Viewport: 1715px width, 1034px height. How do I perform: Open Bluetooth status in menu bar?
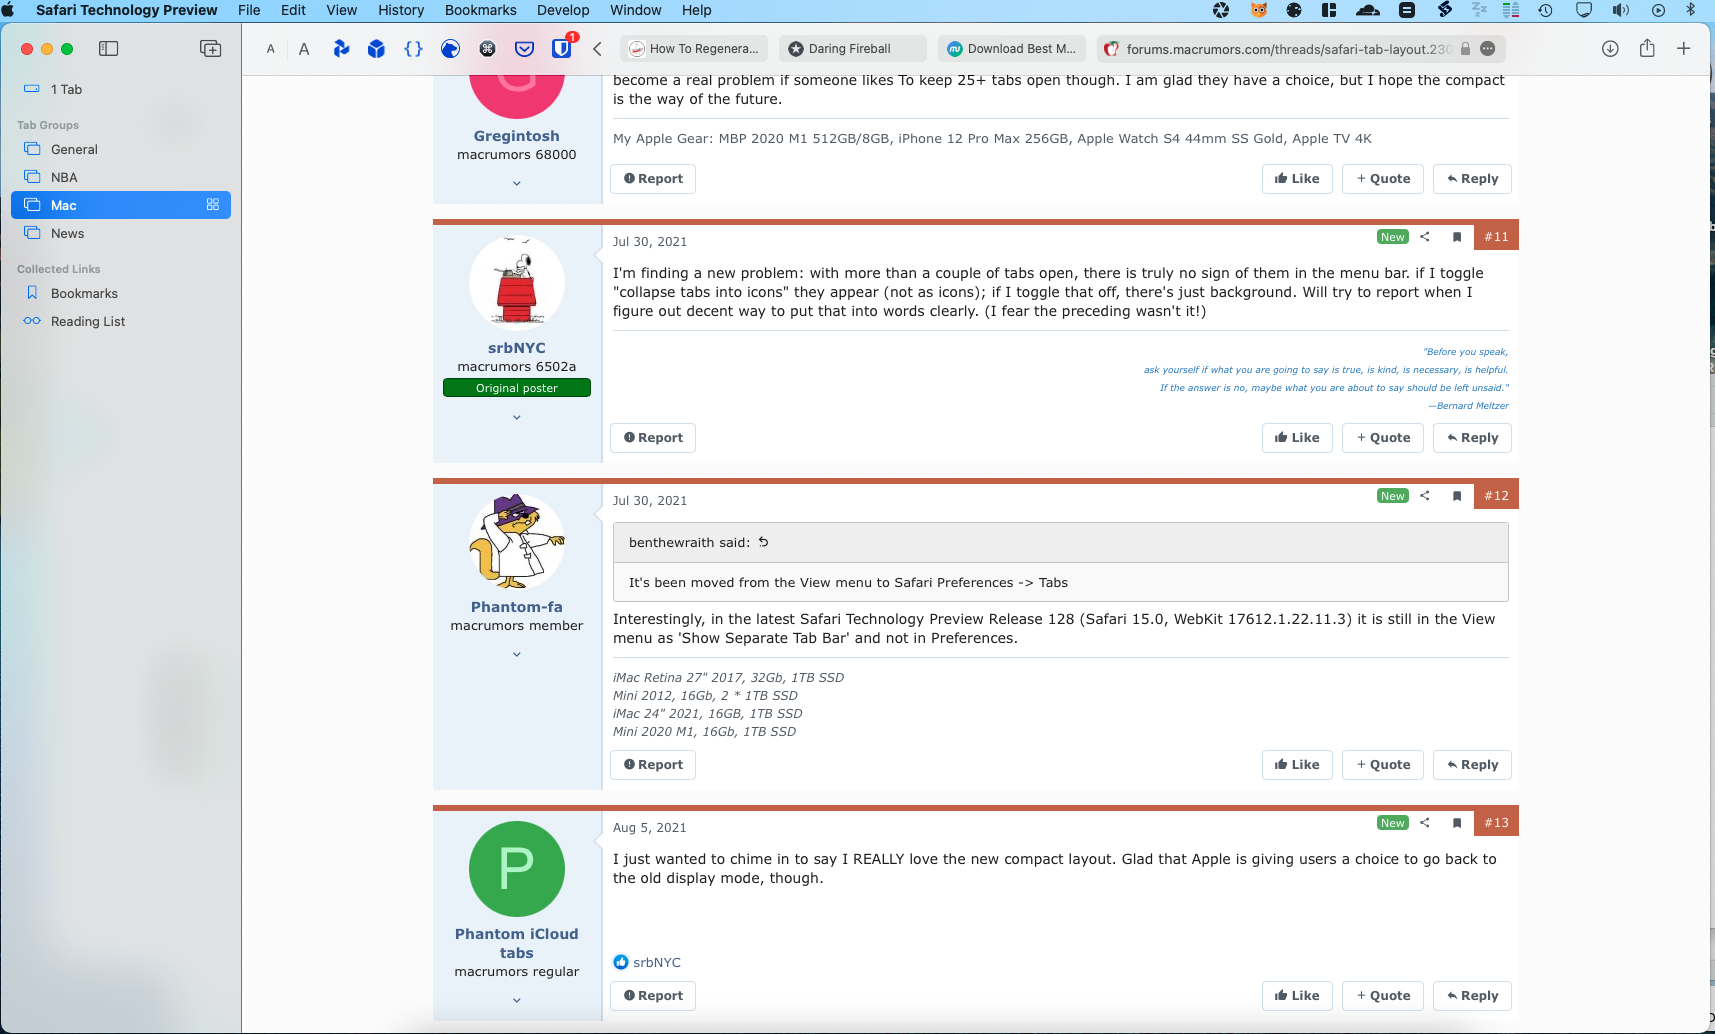click(1691, 10)
